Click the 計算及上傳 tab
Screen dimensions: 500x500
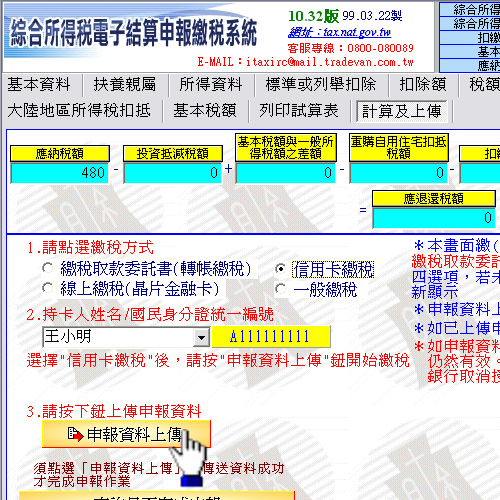401,111
